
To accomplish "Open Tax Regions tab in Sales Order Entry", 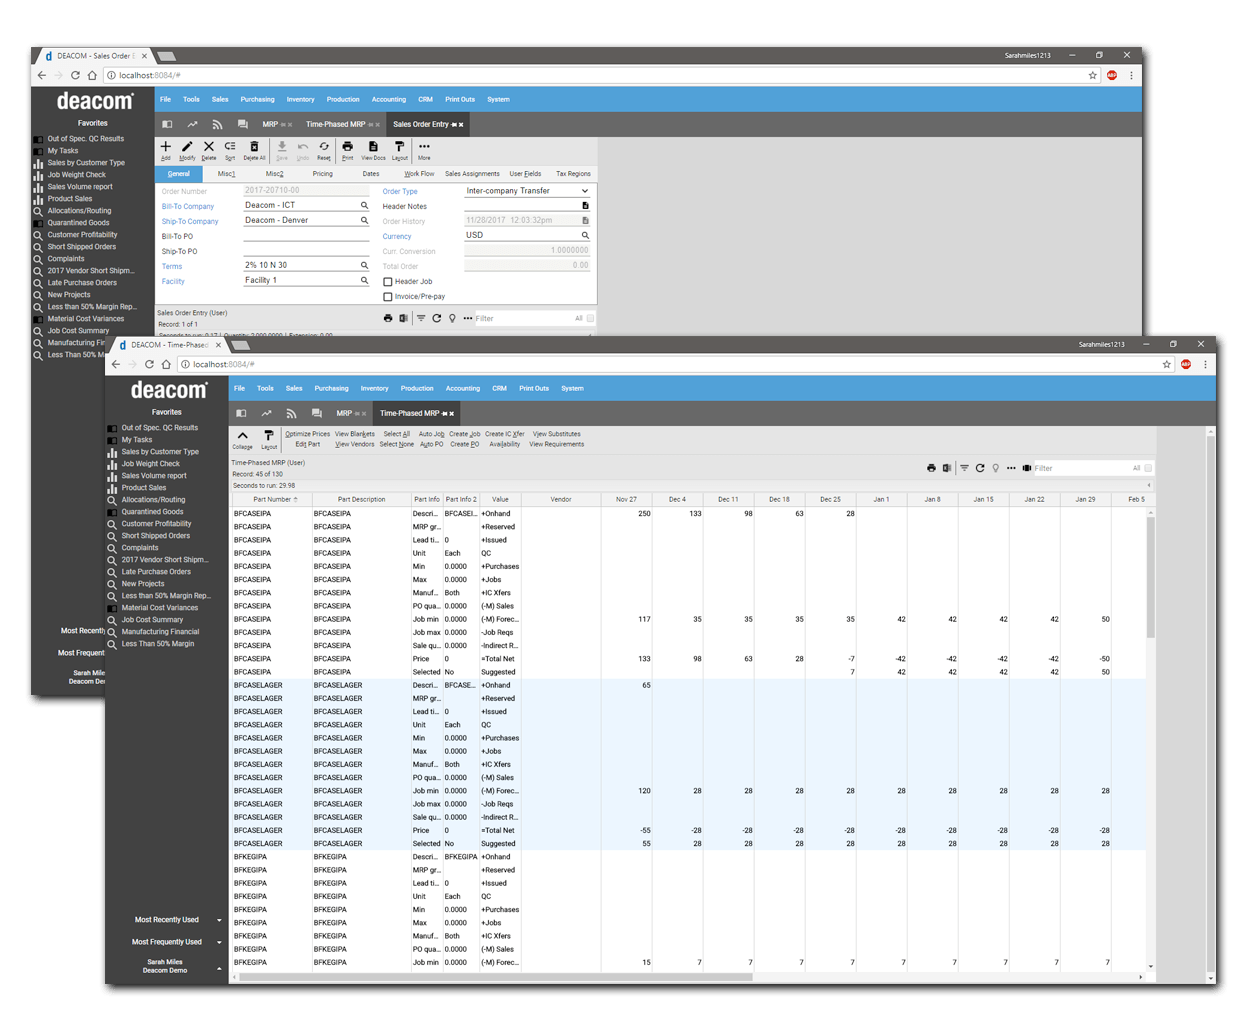I will [573, 174].
